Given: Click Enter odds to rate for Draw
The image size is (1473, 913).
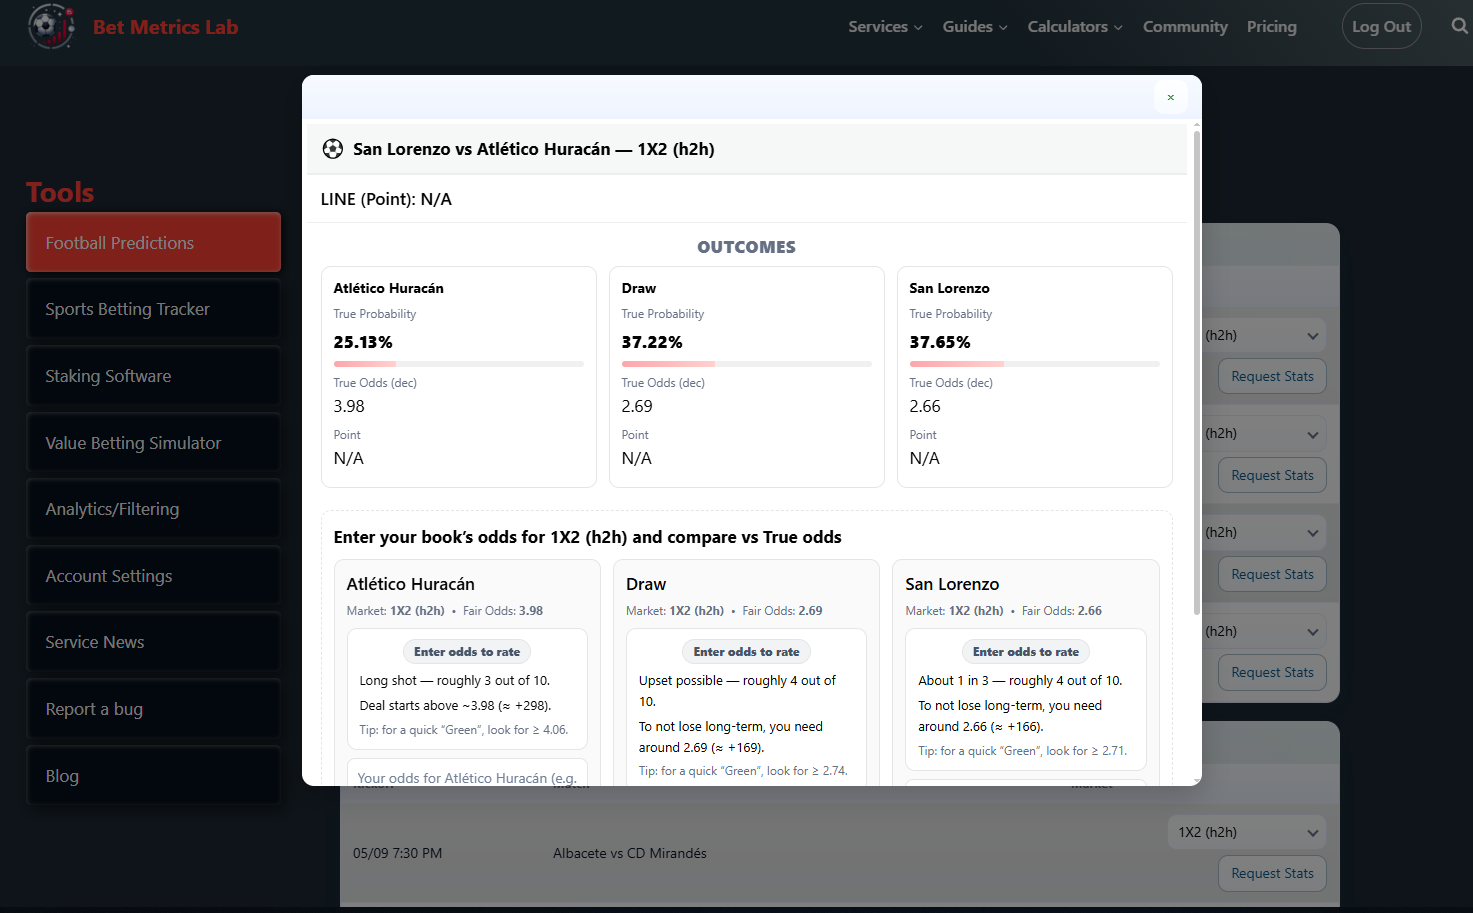Looking at the screenshot, I should 746,652.
